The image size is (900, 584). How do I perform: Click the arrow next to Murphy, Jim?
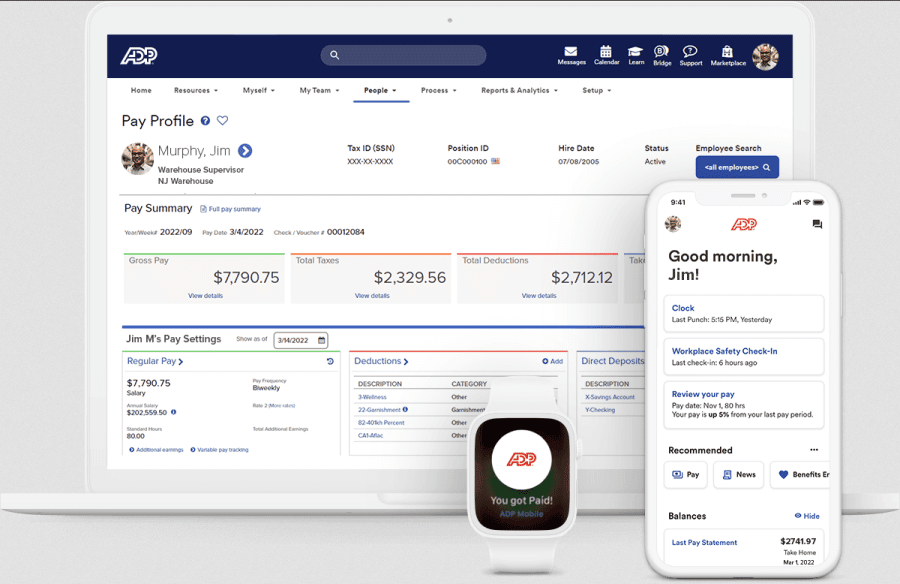[x=245, y=150]
